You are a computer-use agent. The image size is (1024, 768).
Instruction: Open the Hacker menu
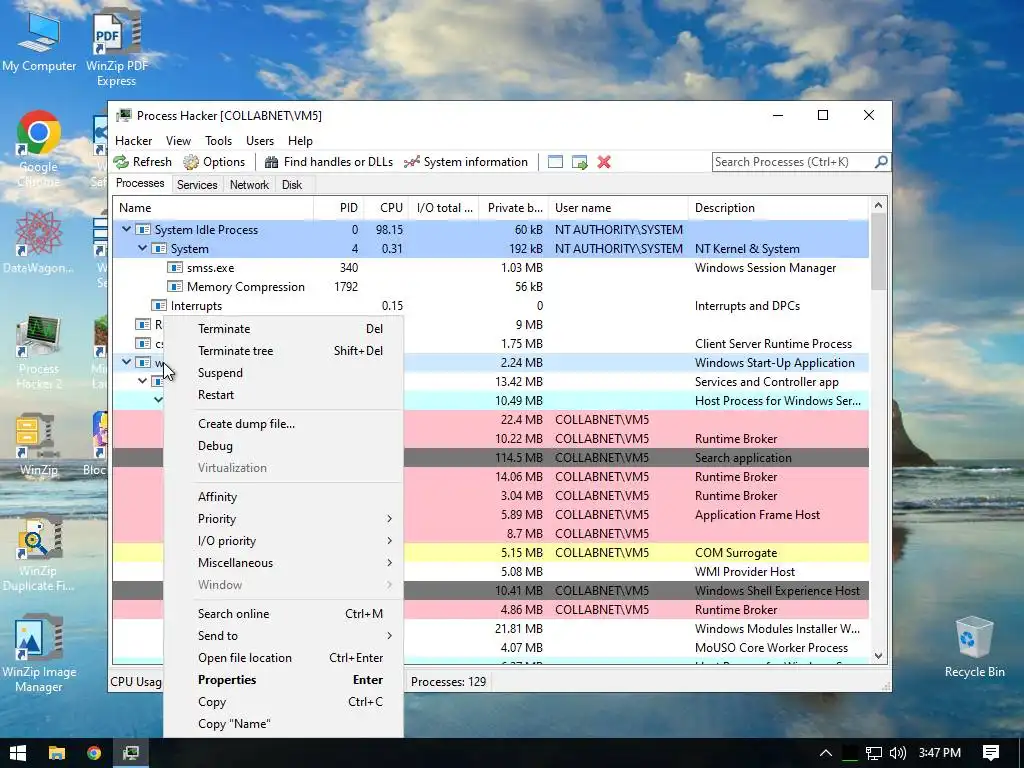point(133,140)
